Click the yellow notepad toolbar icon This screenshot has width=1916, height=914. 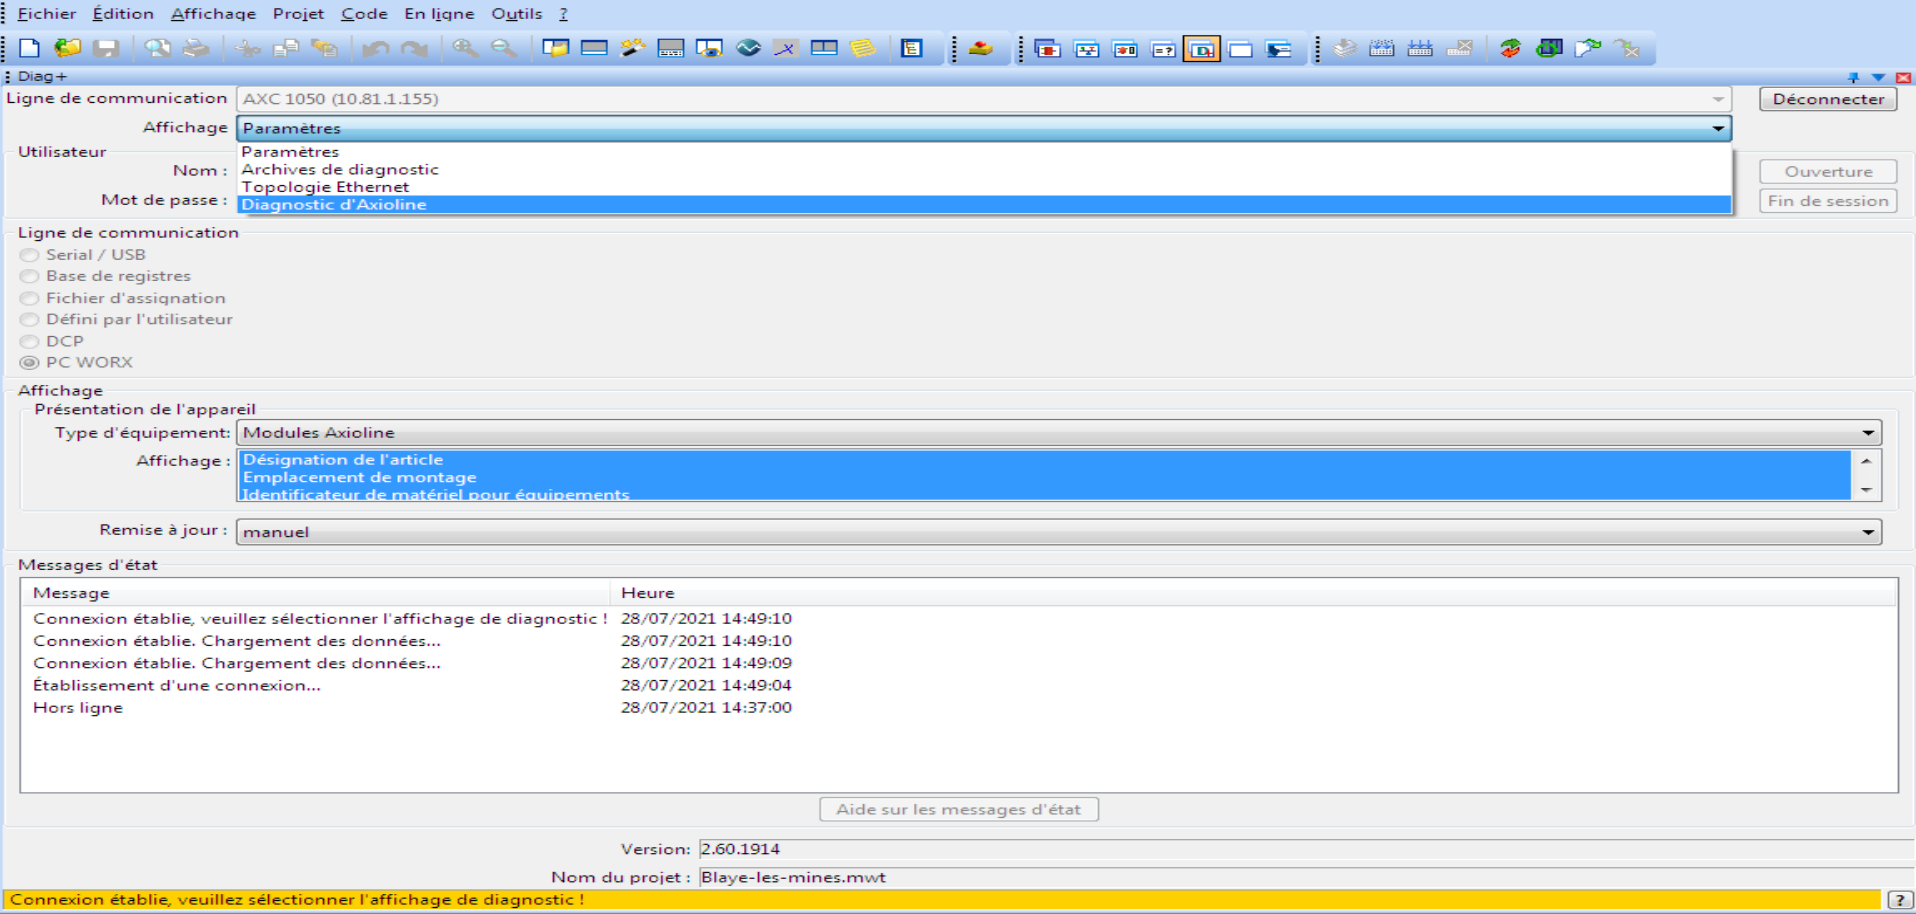point(862,48)
